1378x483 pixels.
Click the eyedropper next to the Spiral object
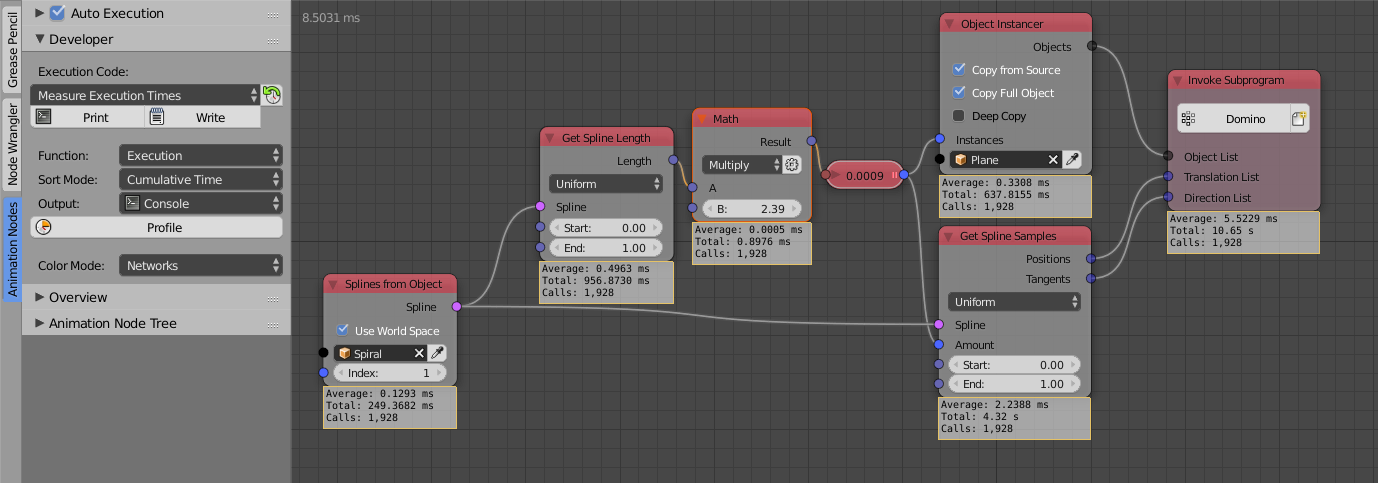437,353
